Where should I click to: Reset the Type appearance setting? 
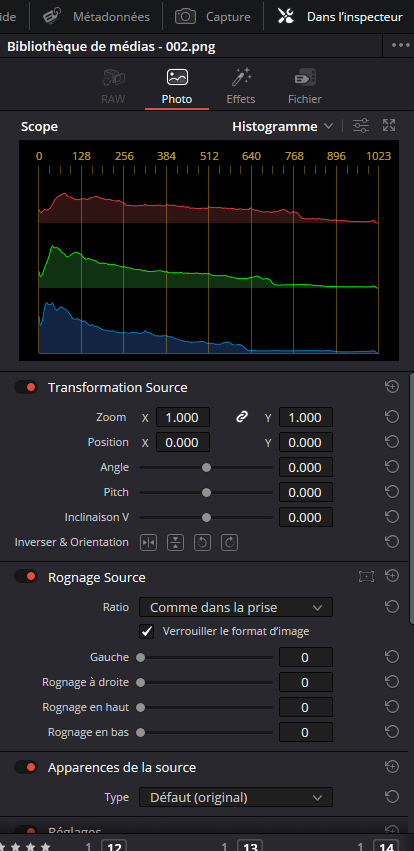point(392,796)
